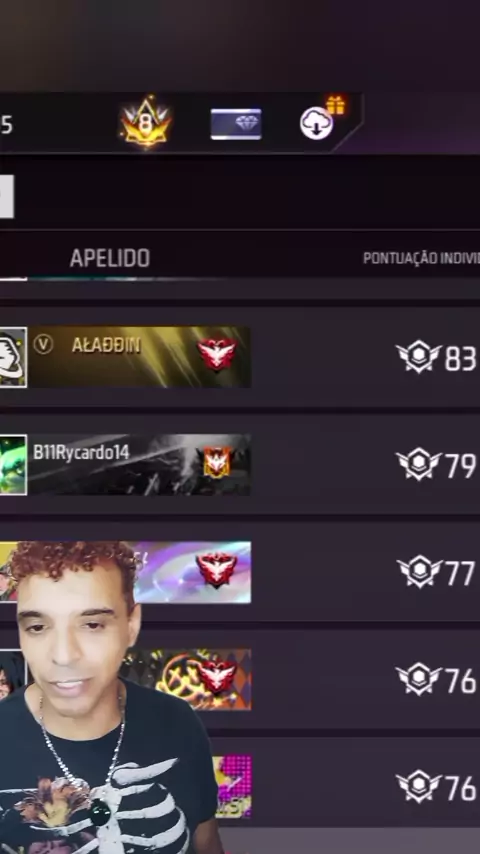
Task: Tap the white button at the left edge
Action: tap(7, 197)
